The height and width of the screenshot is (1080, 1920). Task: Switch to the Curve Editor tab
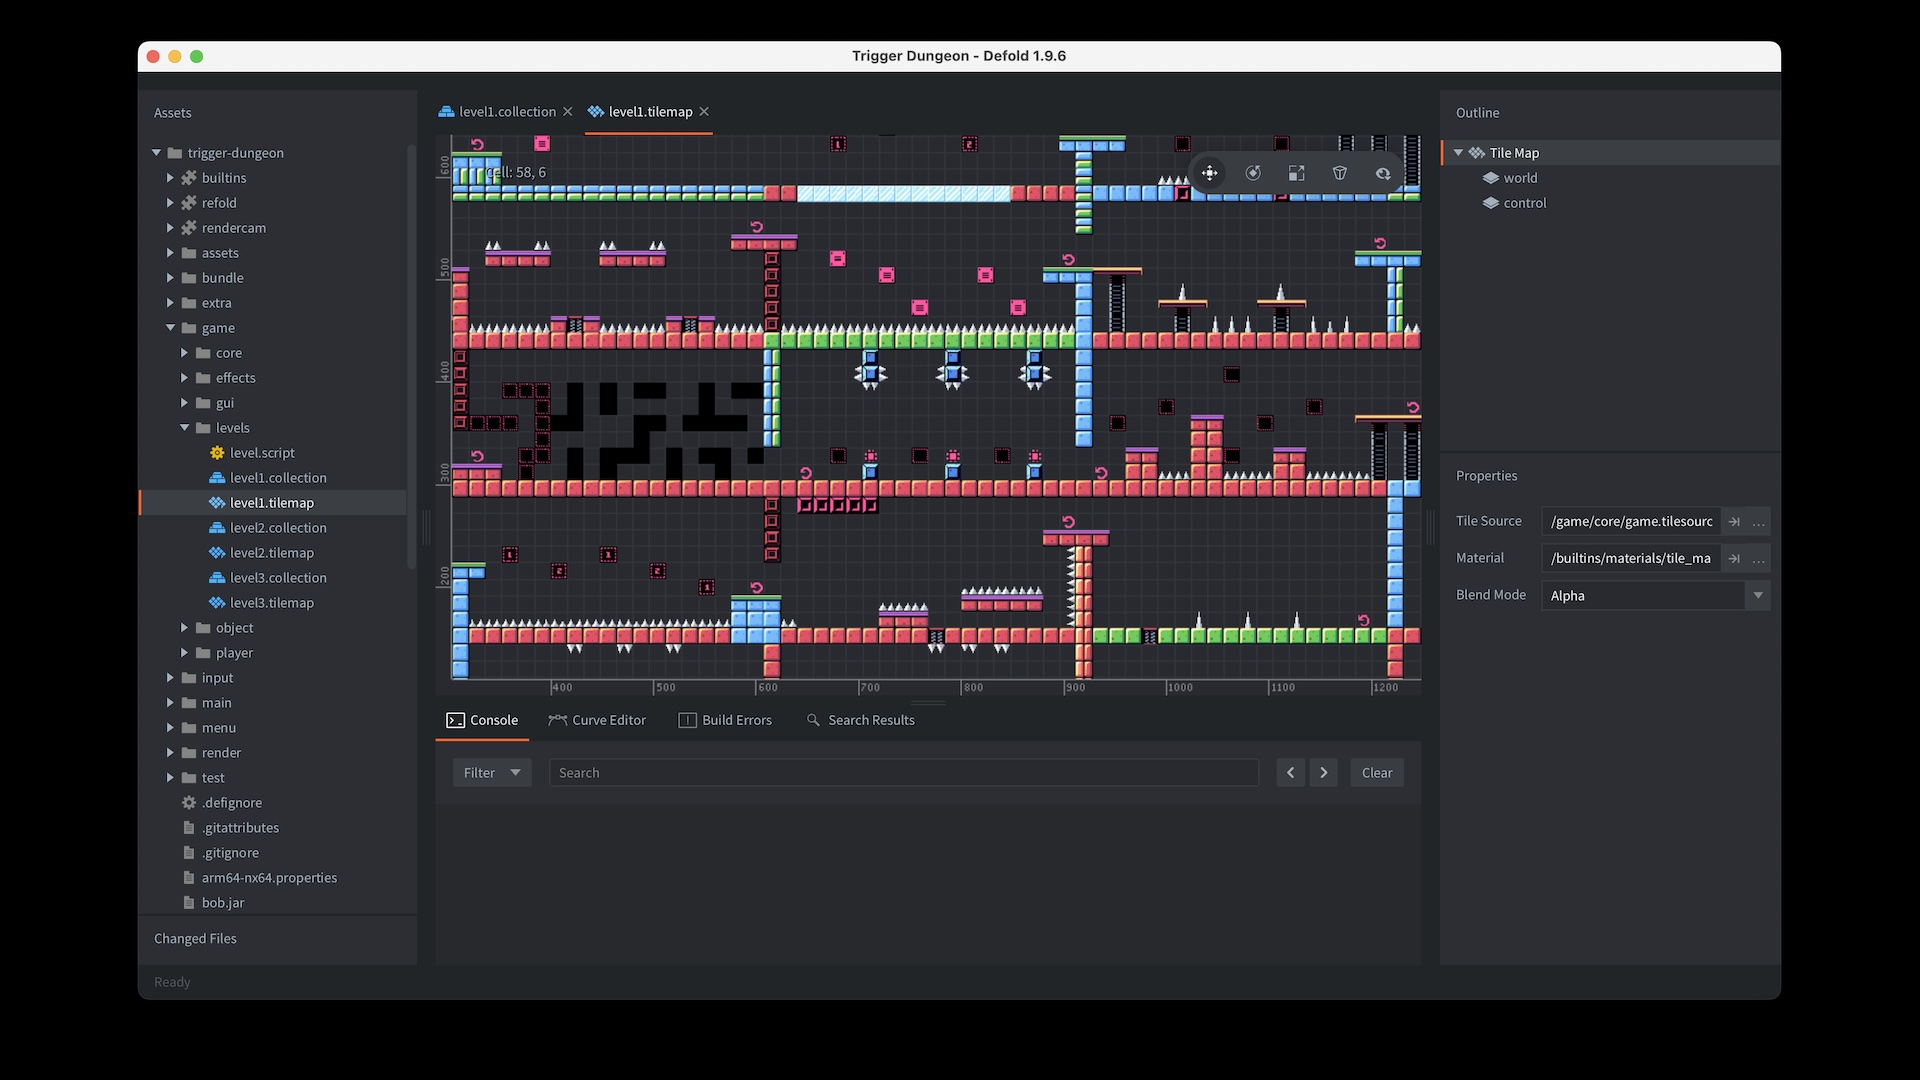(x=597, y=720)
